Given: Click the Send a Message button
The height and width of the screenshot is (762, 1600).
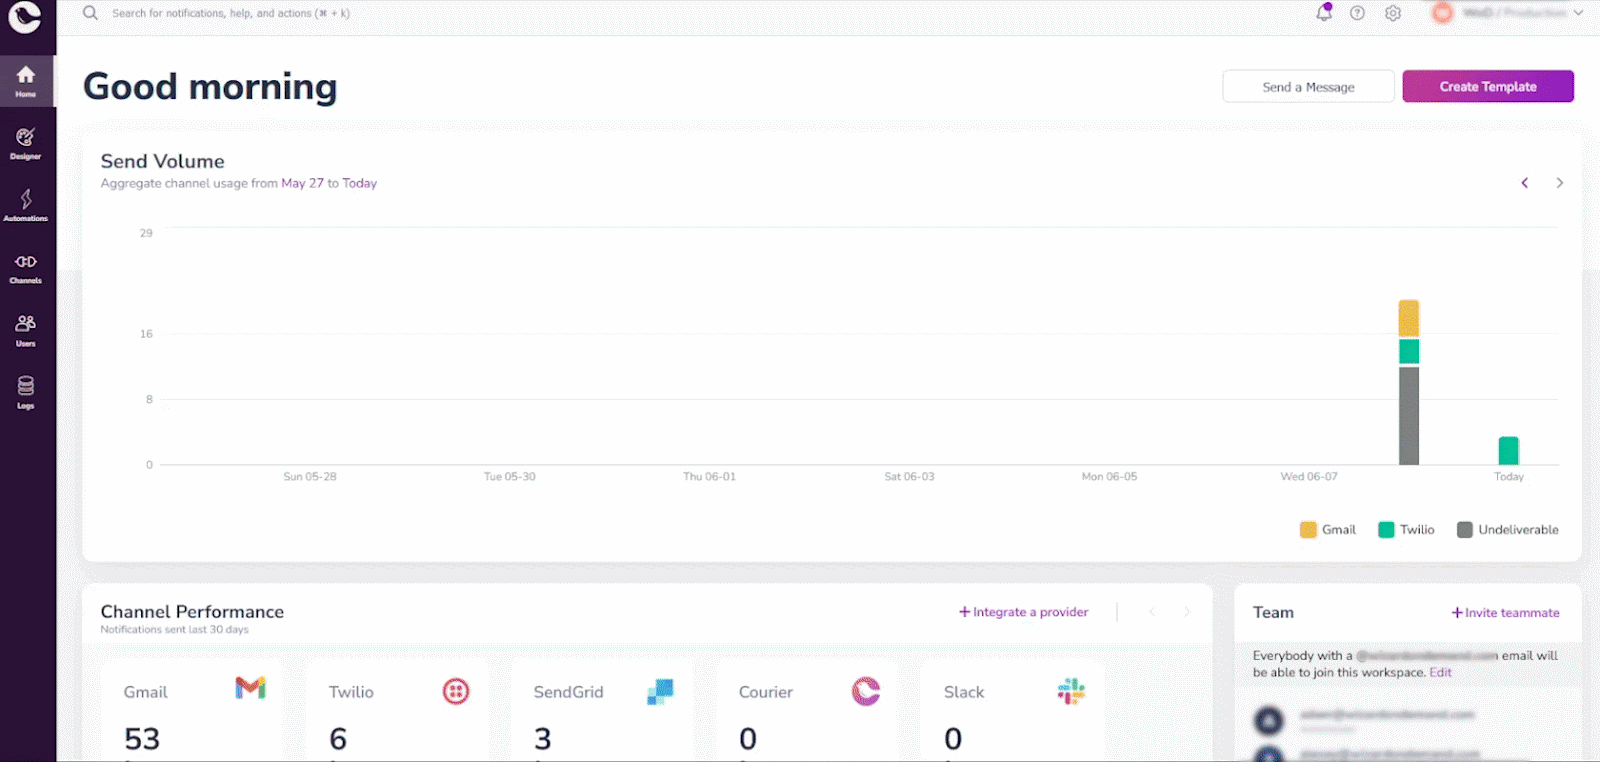Looking at the screenshot, I should pos(1308,87).
